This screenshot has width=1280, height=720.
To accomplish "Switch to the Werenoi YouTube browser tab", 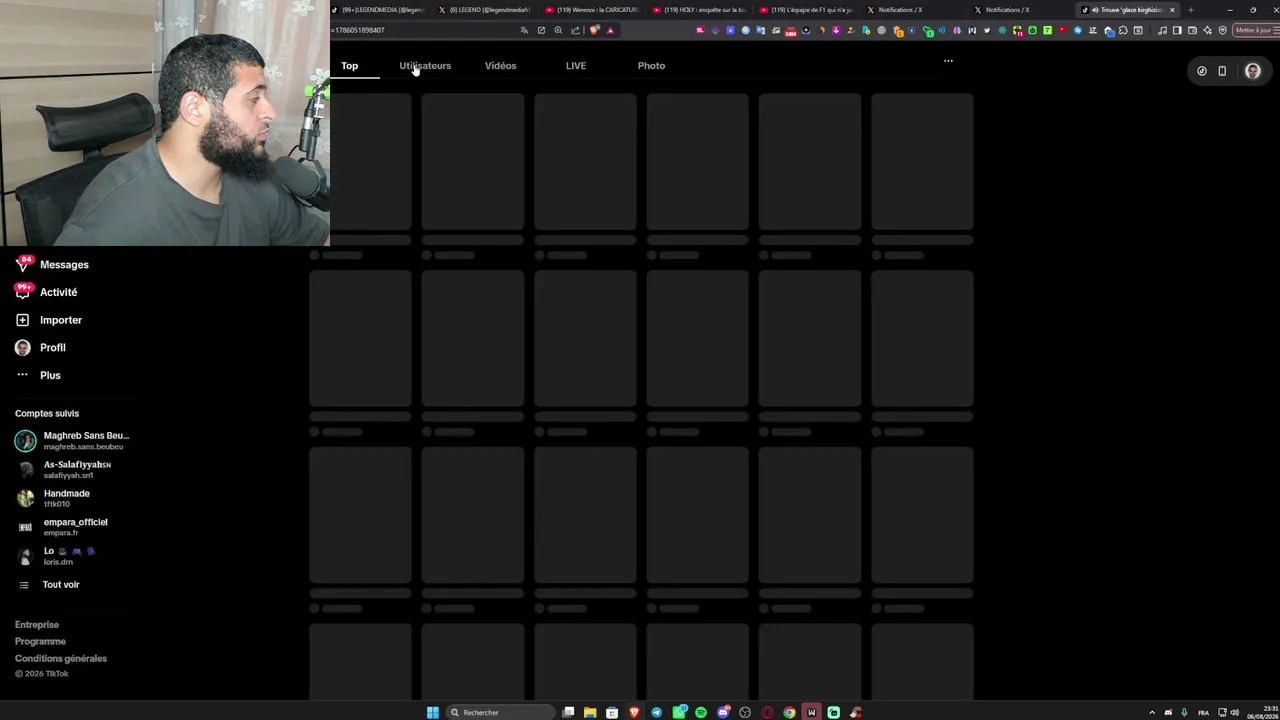I will pyautogui.click(x=594, y=10).
